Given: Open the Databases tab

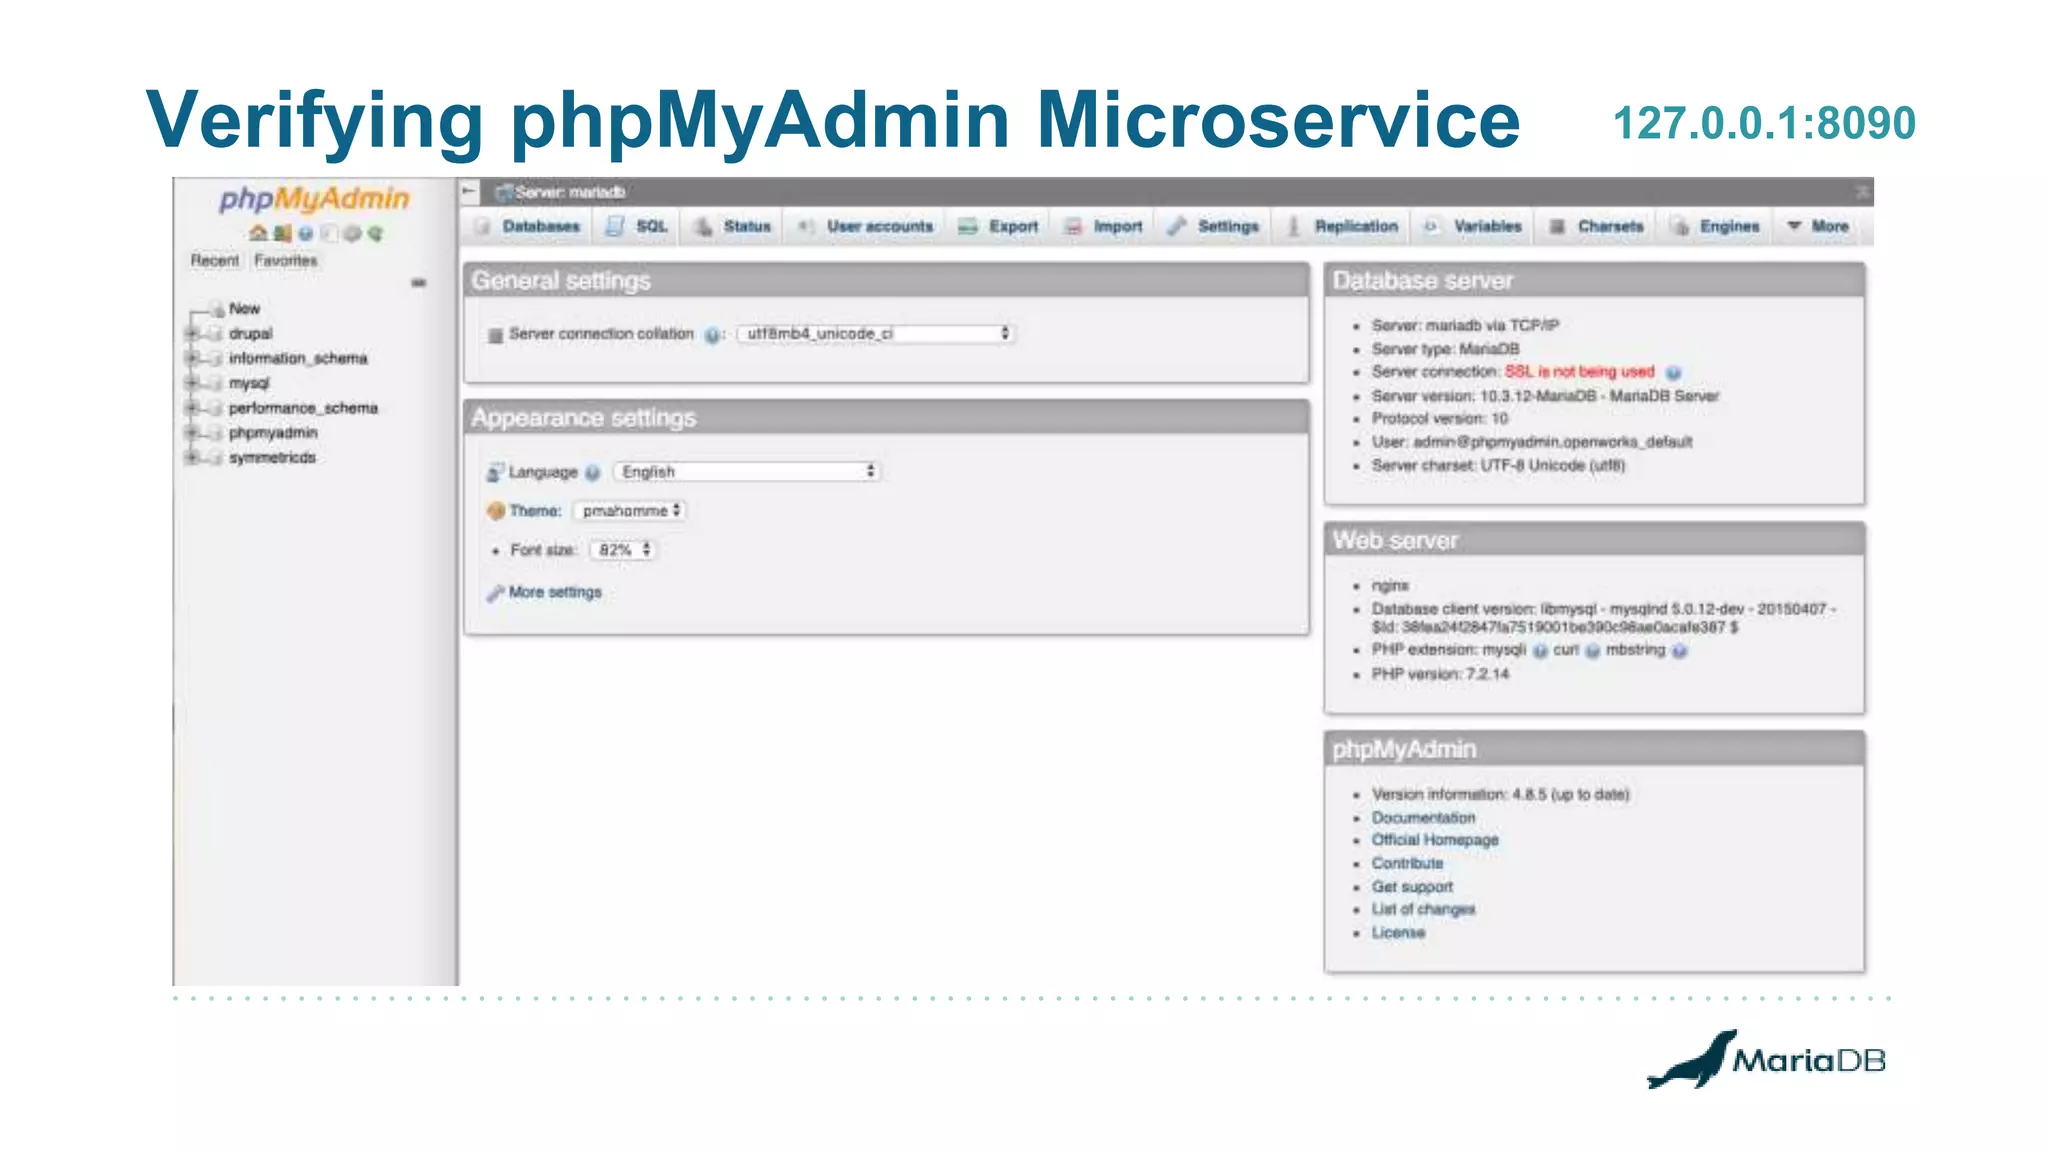Looking at the screenshot, I should click(528, 227).
